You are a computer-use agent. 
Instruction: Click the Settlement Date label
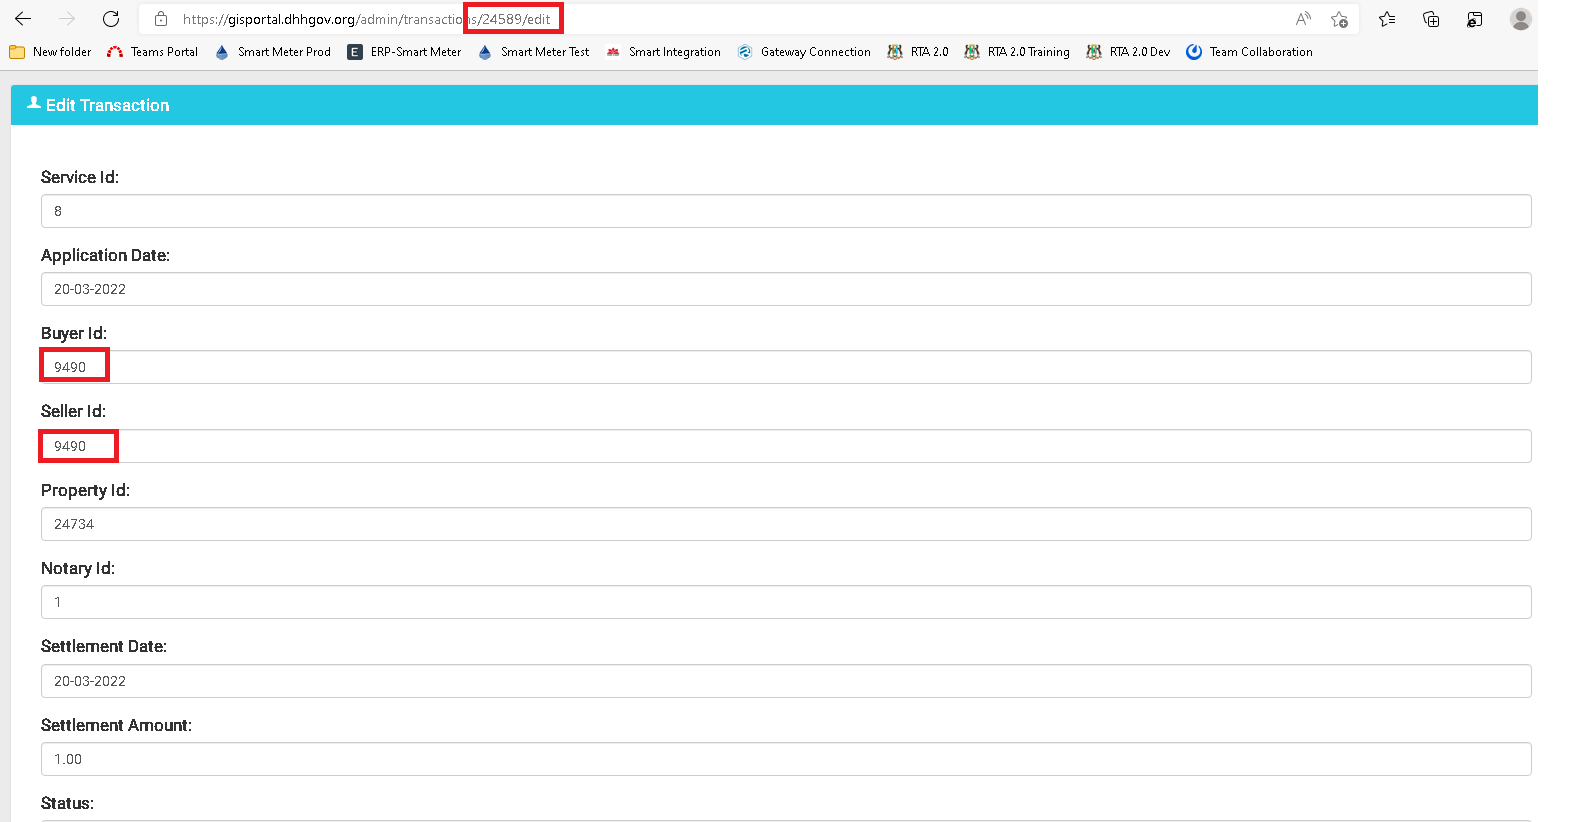104,646
